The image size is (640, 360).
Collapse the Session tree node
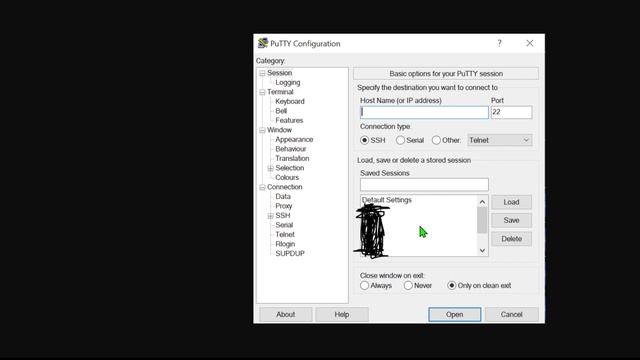pyautogui.click(x=262, y=73)
